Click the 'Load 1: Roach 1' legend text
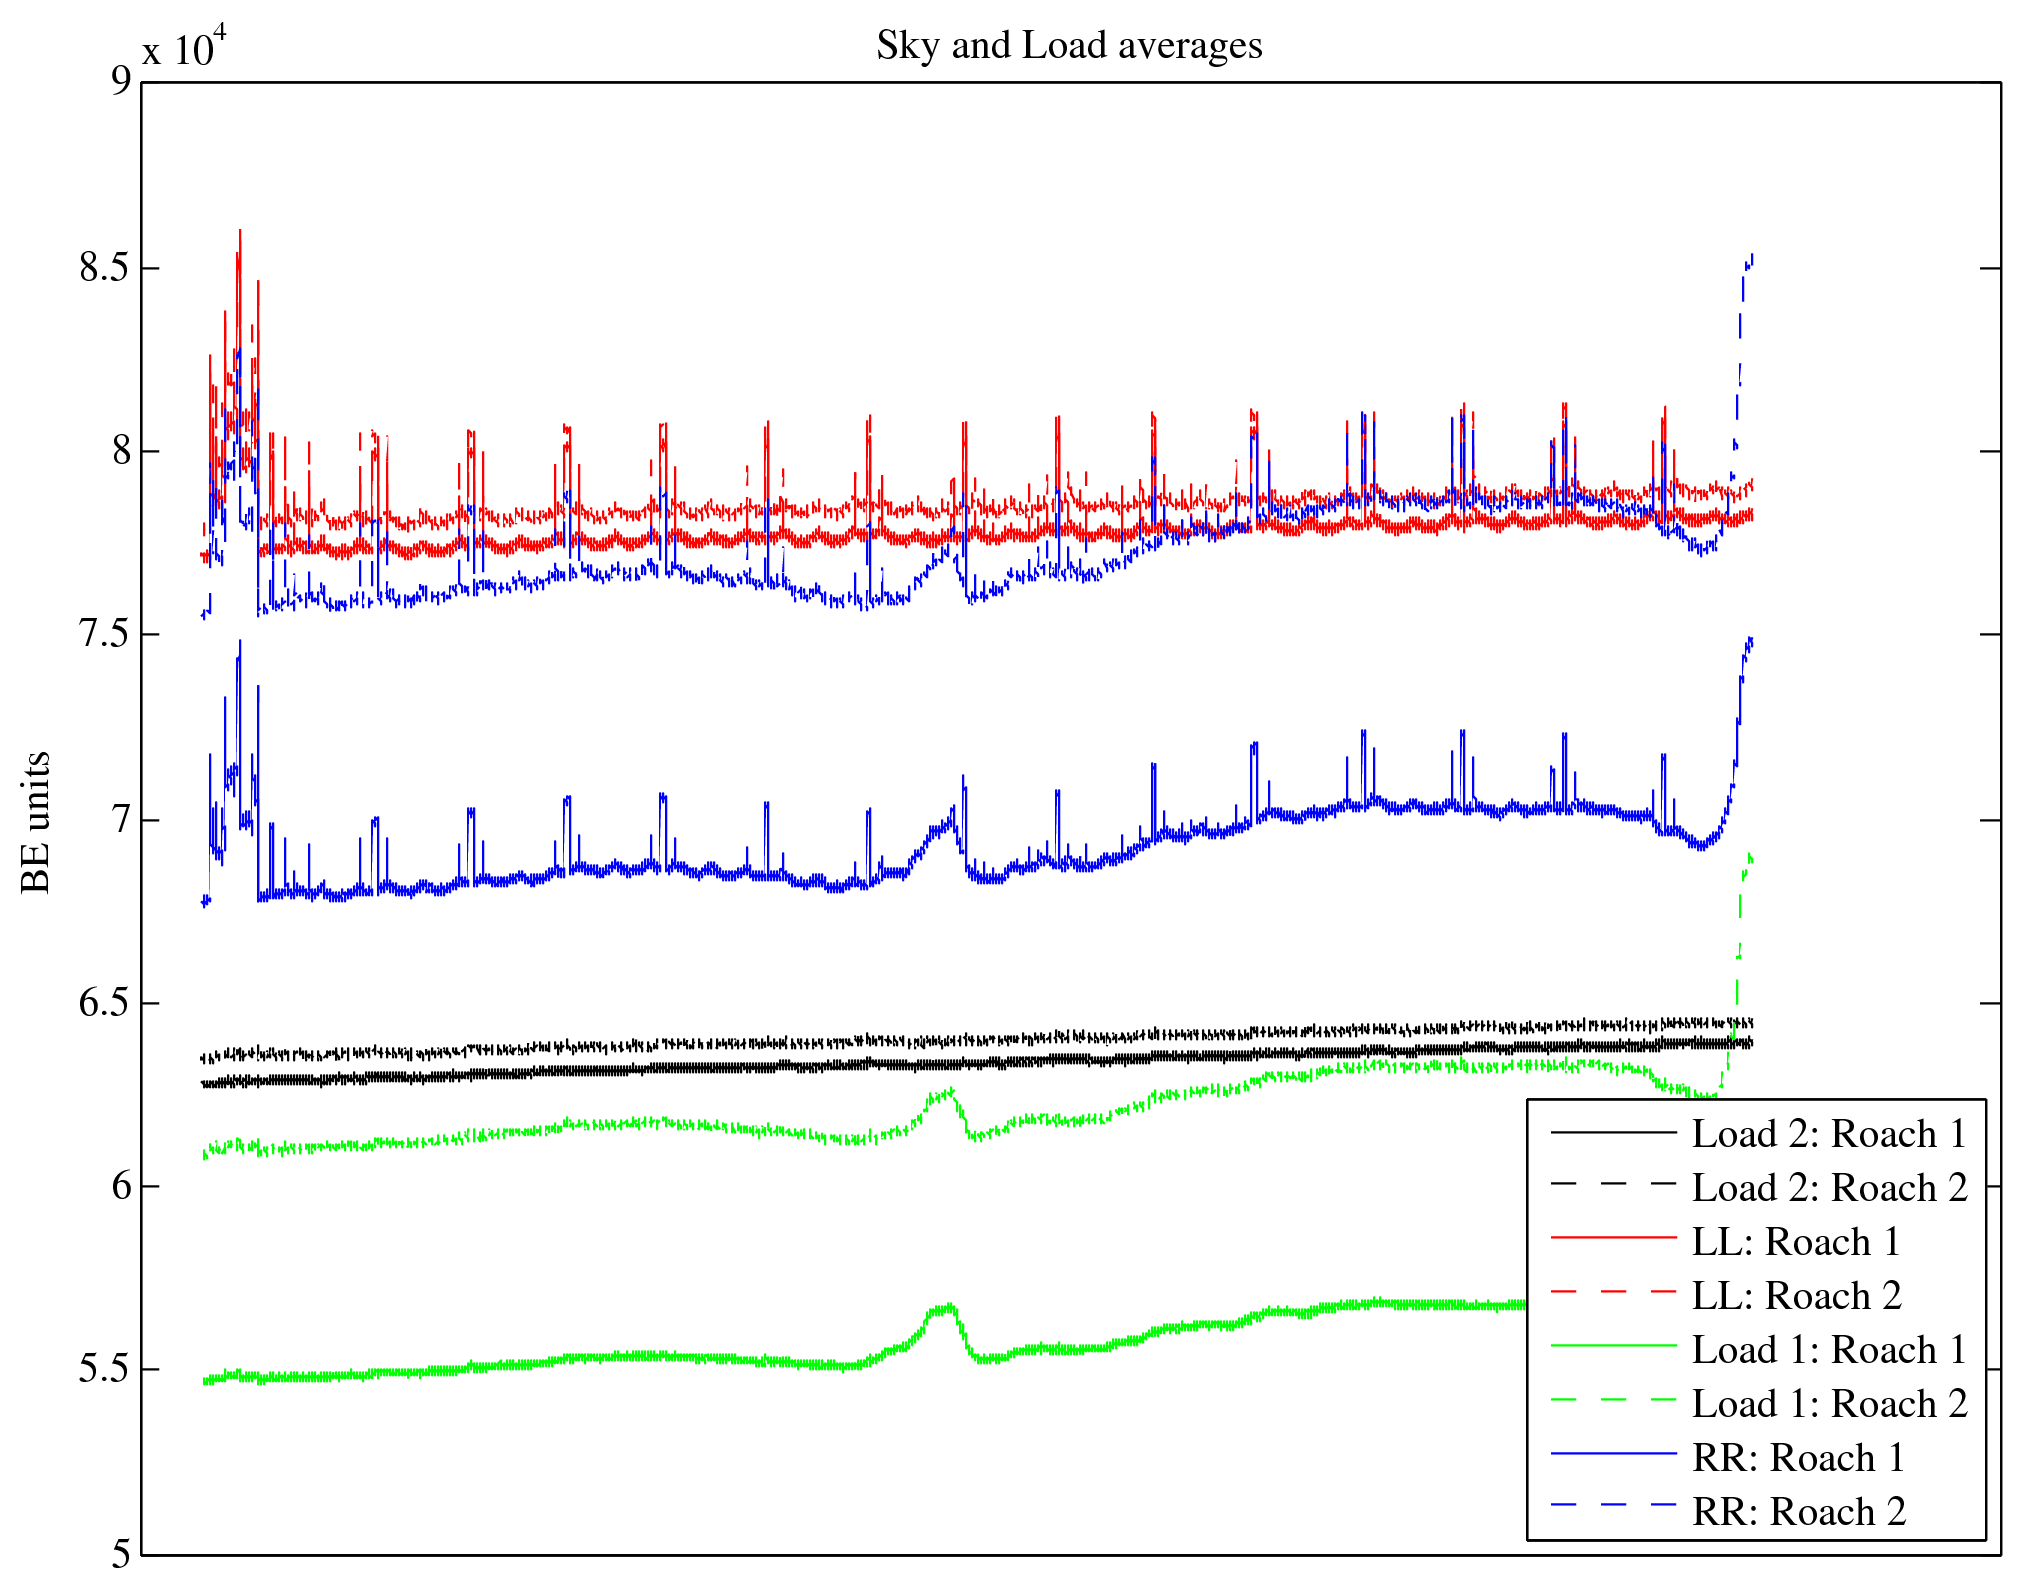 1829,1350
